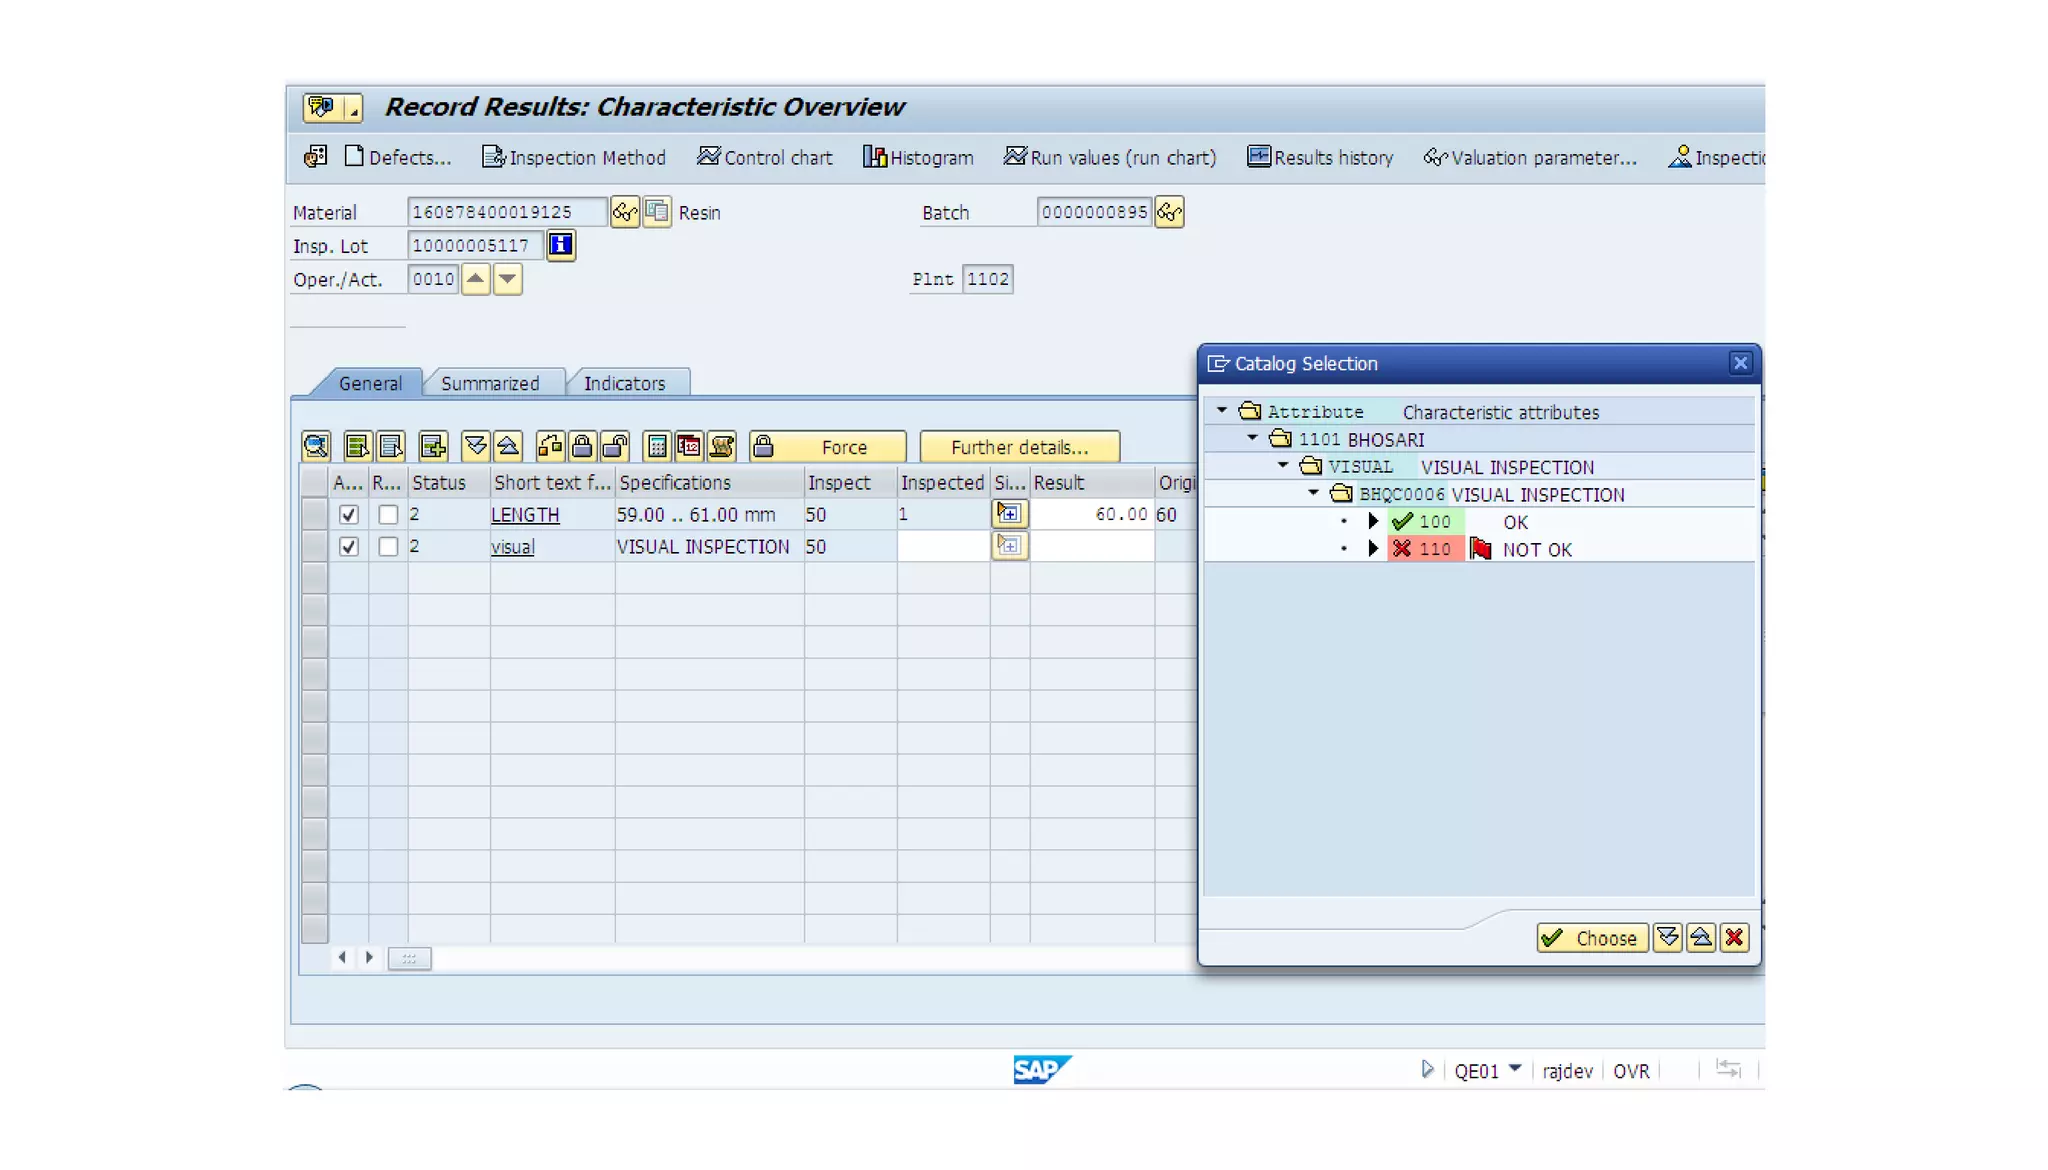Check the R column box for LENGTH
The height and width of the screenshot is (1170, 2048).
(x=388, y=515)
